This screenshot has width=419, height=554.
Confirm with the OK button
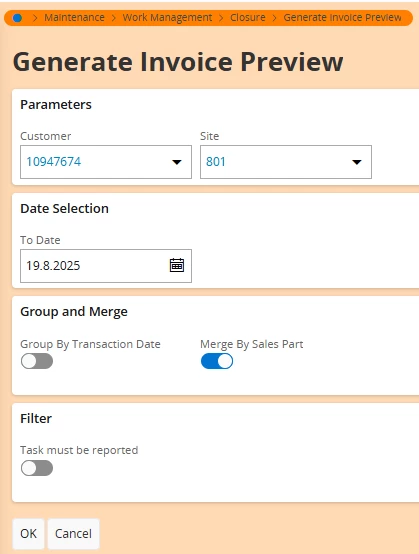pyautogui.click(x=28, y=534)
